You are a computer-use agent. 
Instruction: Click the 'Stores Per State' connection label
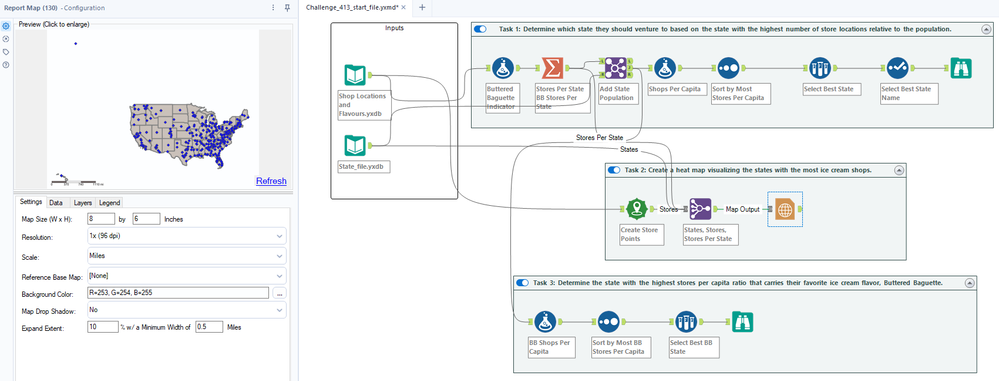click(x=600, y=138)
